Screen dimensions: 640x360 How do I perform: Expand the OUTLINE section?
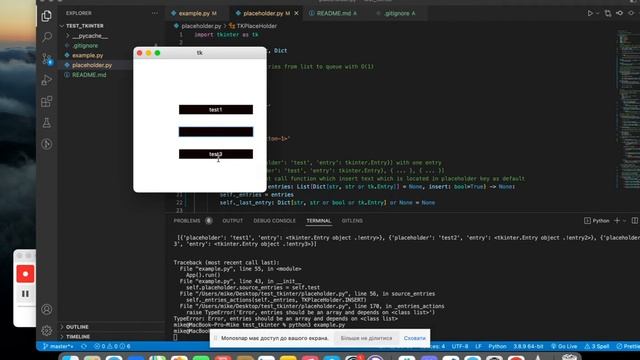77,327
